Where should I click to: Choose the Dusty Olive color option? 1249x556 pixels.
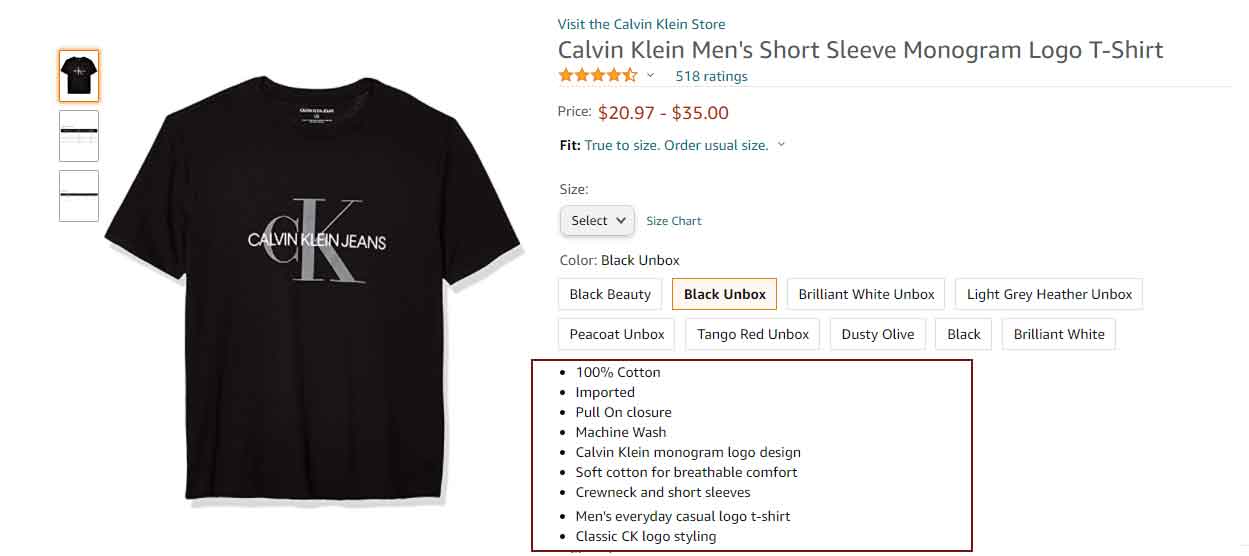click(878, 334)
